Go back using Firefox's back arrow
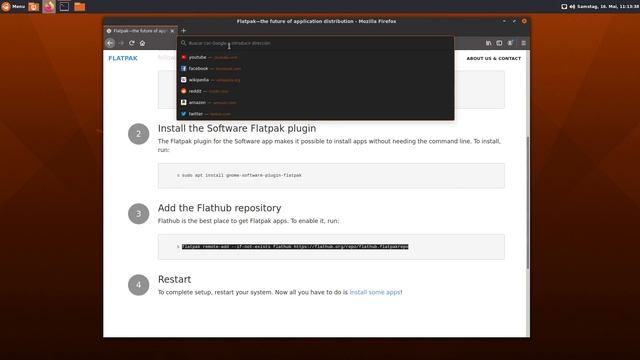The image size is (640, 360). coord(110,43)
